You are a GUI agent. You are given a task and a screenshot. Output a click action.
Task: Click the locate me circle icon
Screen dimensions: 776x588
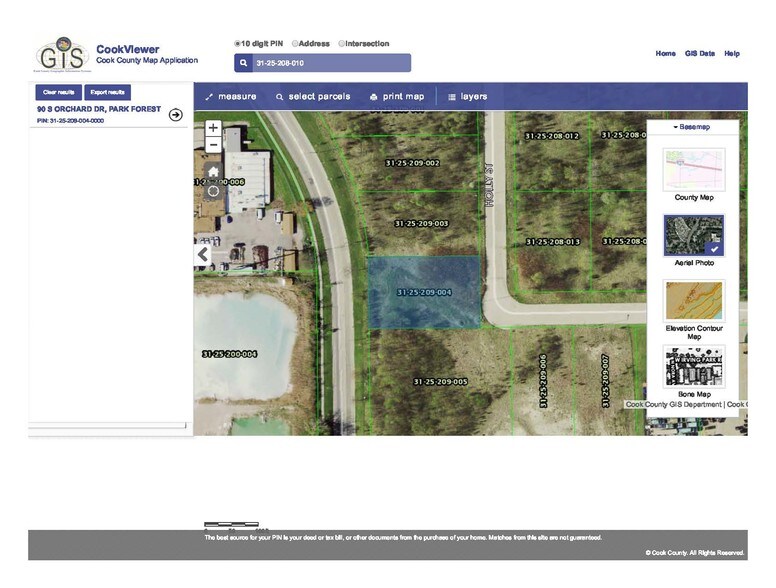click(213, 190)
